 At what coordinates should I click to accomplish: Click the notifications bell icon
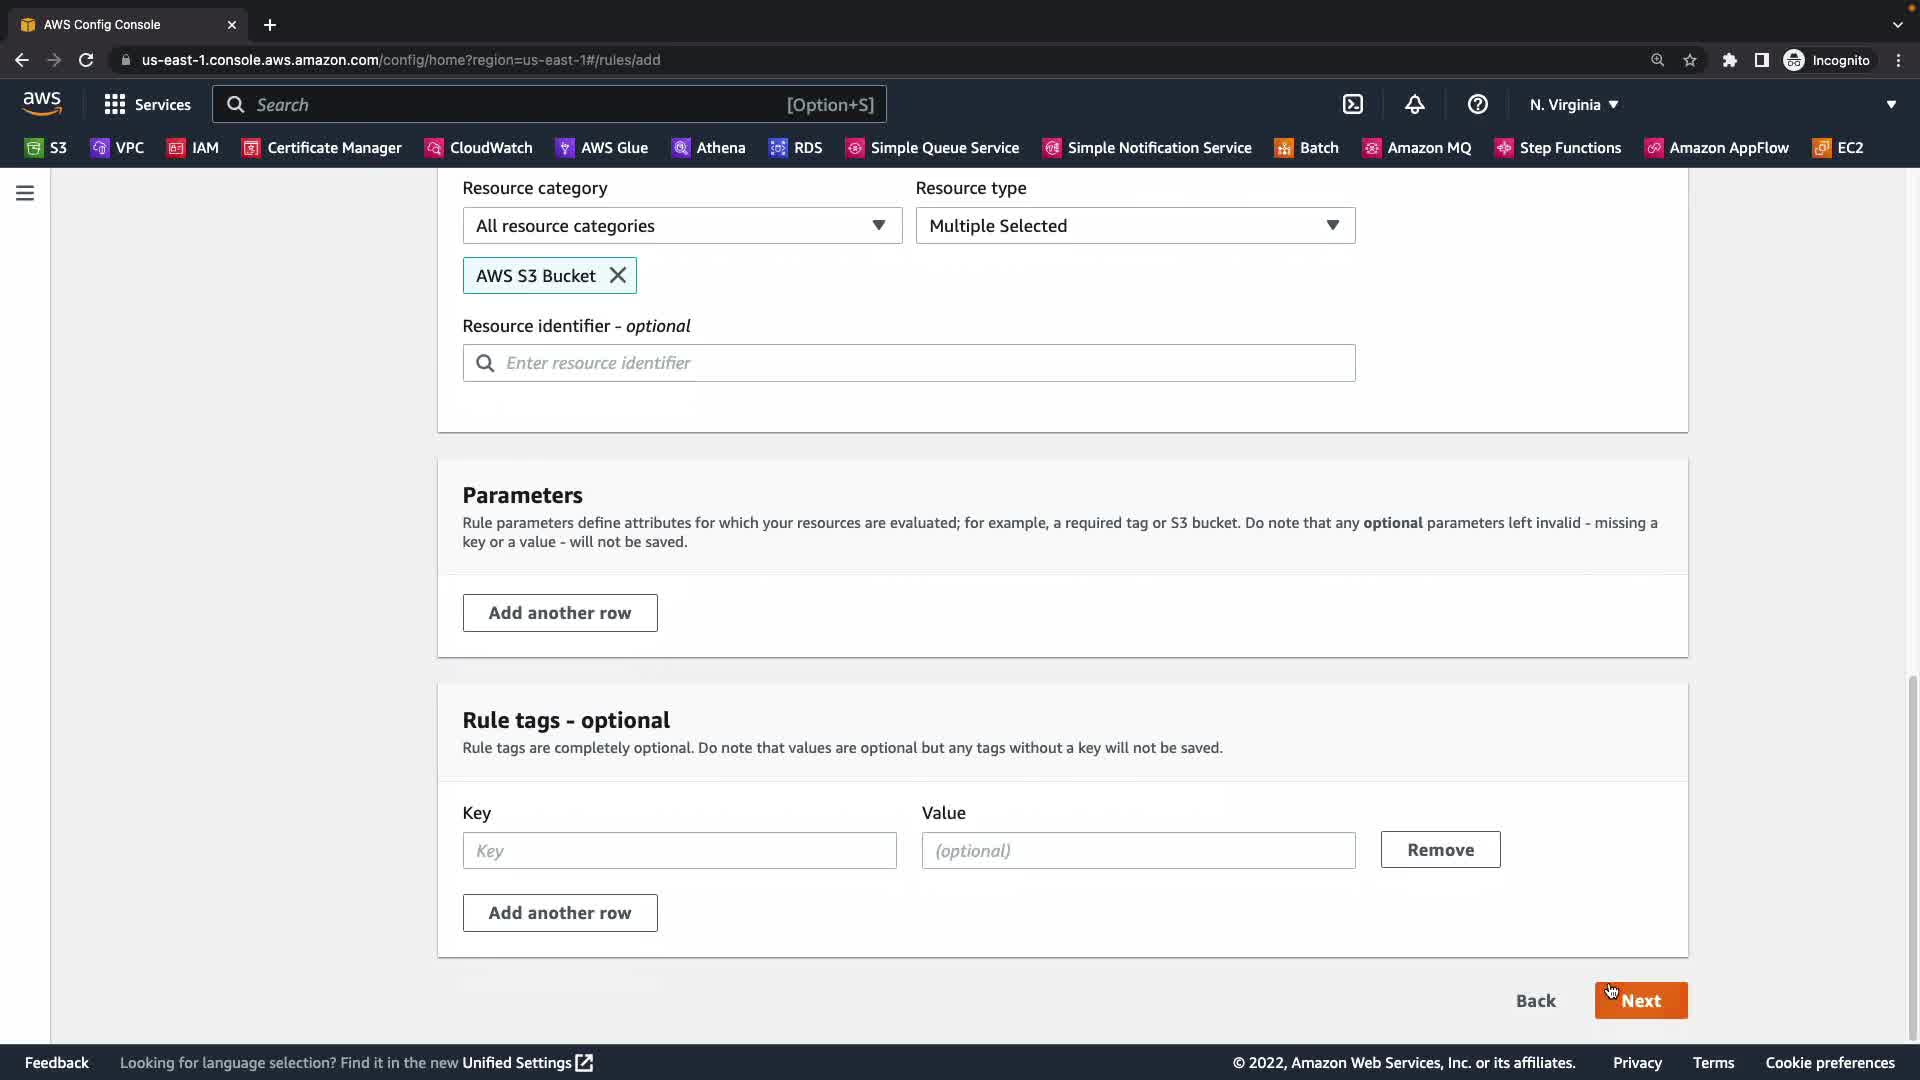tap(1414, 104)
